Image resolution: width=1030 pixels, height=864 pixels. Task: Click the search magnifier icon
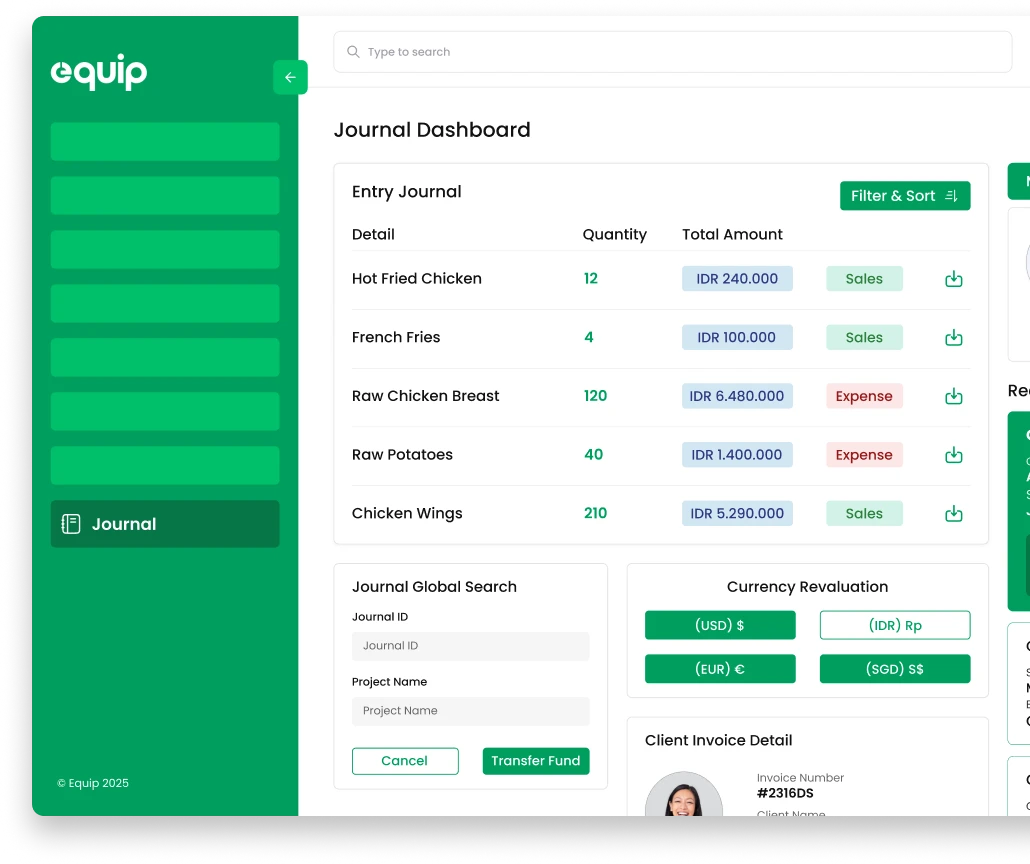353,52
